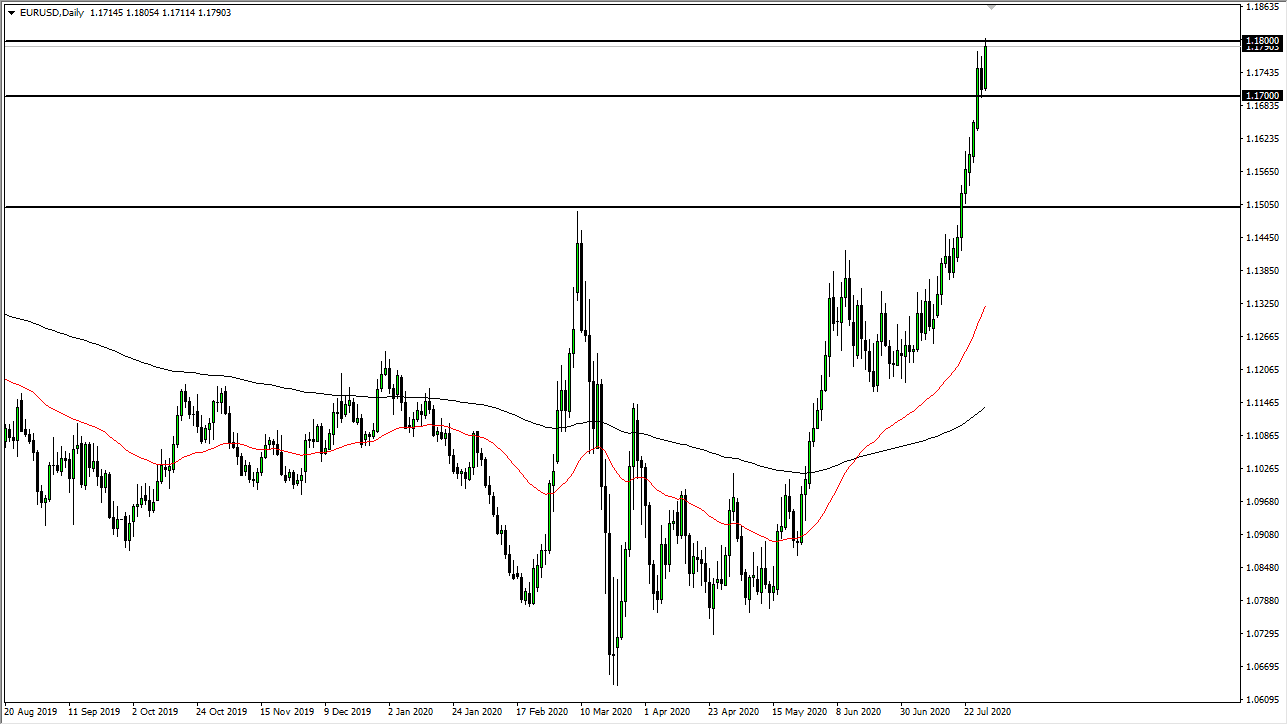This screenshot has width=1288, height=725.
Task: Click the triangle before EURUSD,Daily title
Action: point(11,13)
